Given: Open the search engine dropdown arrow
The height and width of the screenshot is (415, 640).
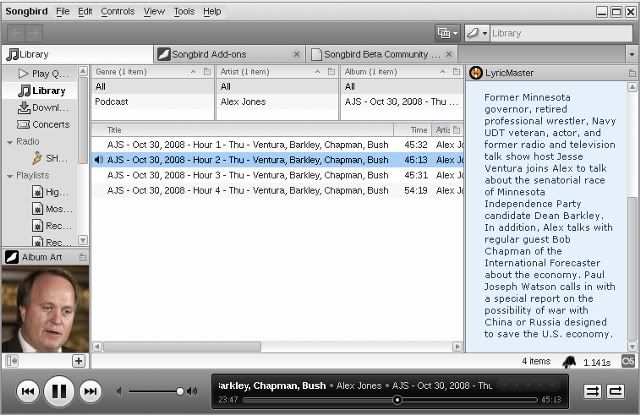Looking at the screenshot, I should [x=485, y=33].
